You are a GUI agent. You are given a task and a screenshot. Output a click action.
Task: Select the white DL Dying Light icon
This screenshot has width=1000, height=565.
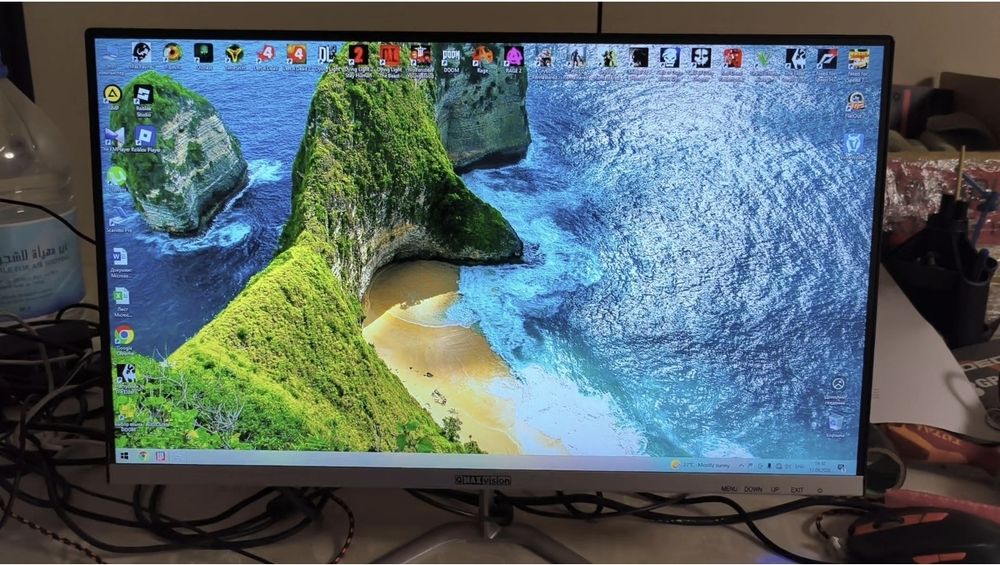[x=327, y=56]
